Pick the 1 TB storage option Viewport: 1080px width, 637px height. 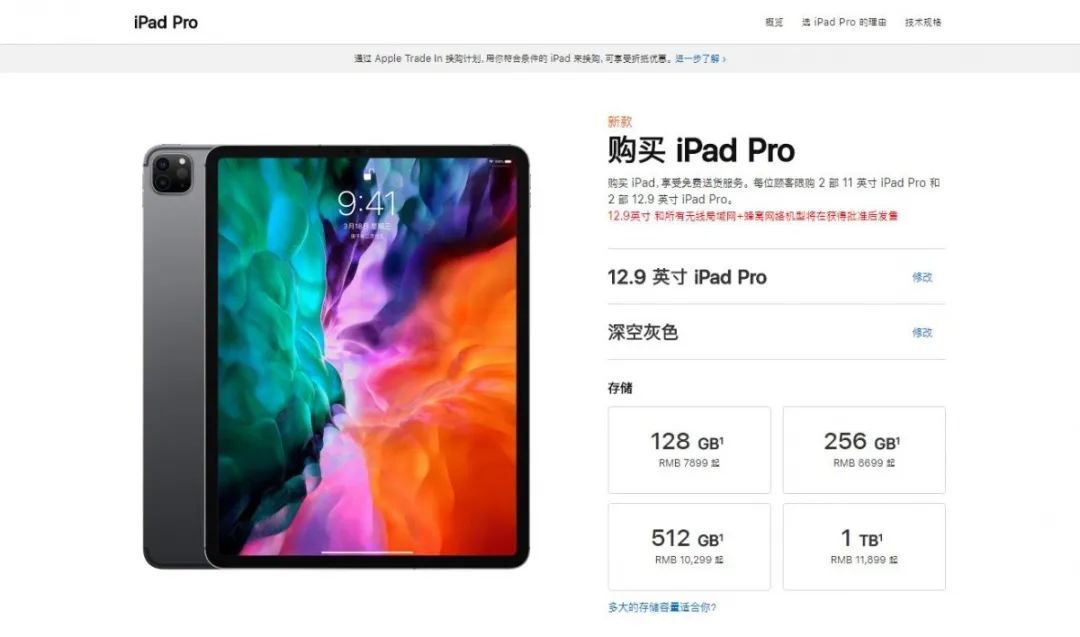point(864,547)
